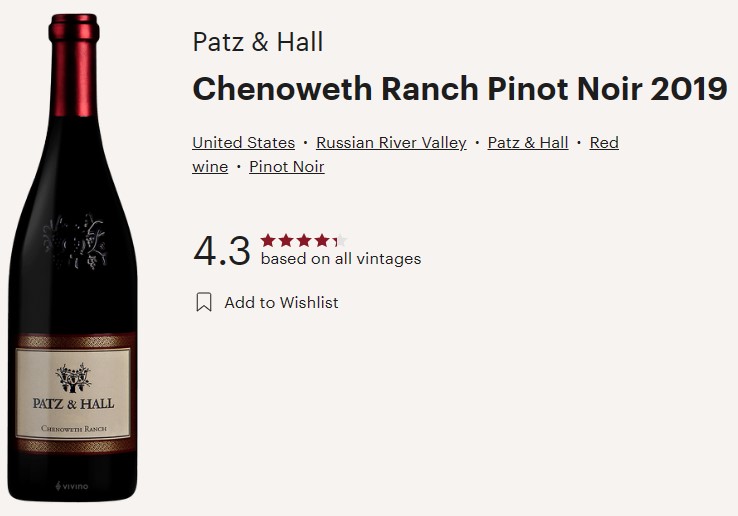Click the Patz & Hall heading above title
Viewport: 738px width, 516px height.
[257, 43]
